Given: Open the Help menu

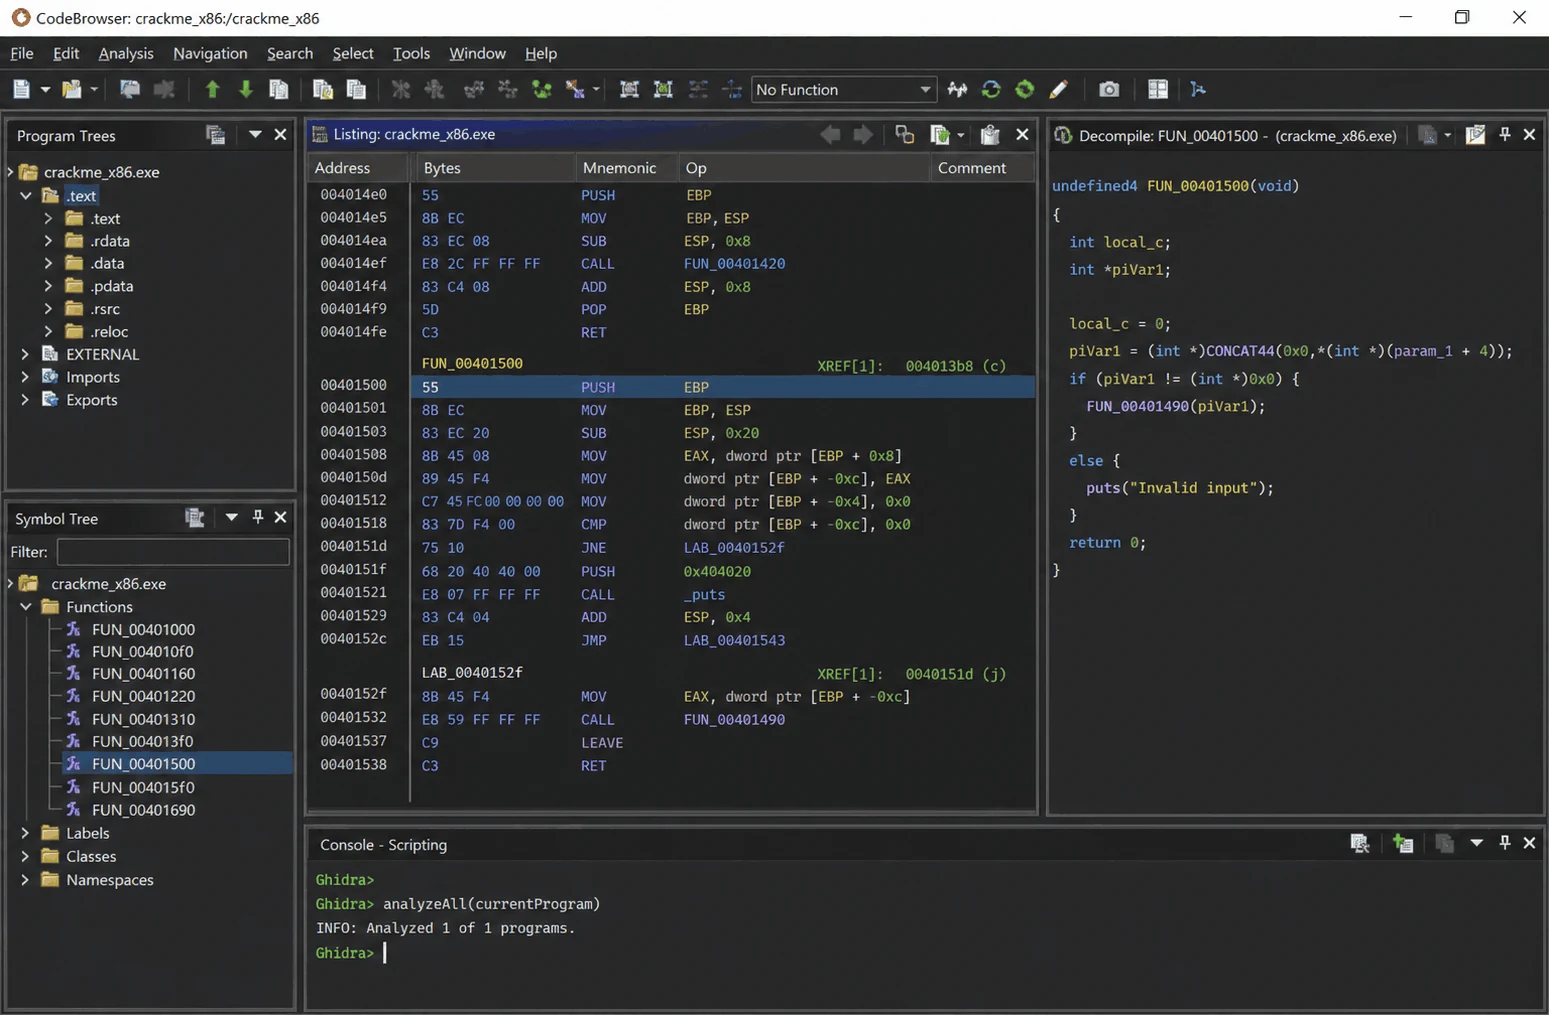Looking at the screenshot, I should click(541, 53).
